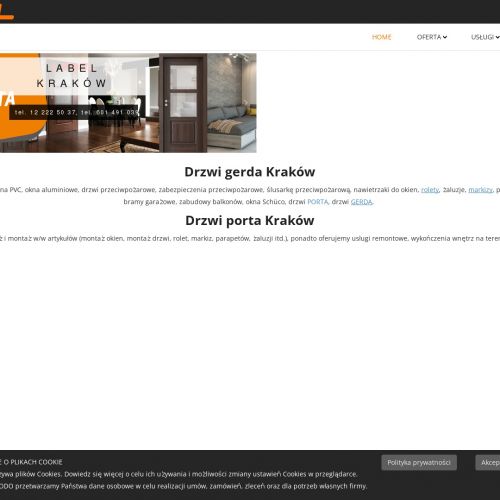Open the GERDA link
This screenshot has width=500, height=500.
pos(361,202)
